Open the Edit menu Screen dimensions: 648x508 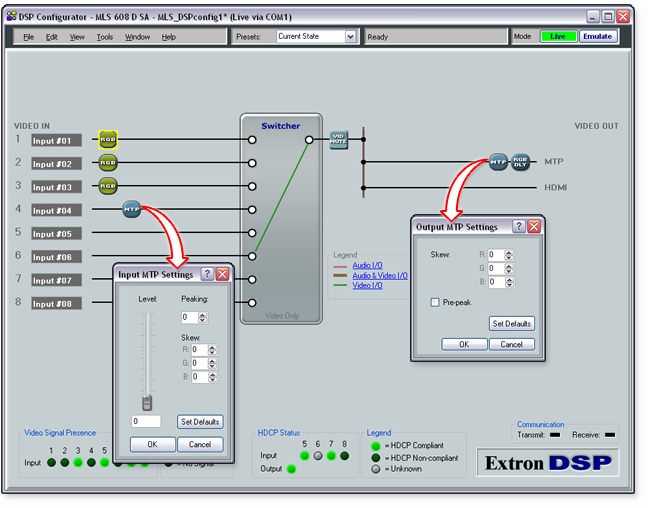(52, 37)
